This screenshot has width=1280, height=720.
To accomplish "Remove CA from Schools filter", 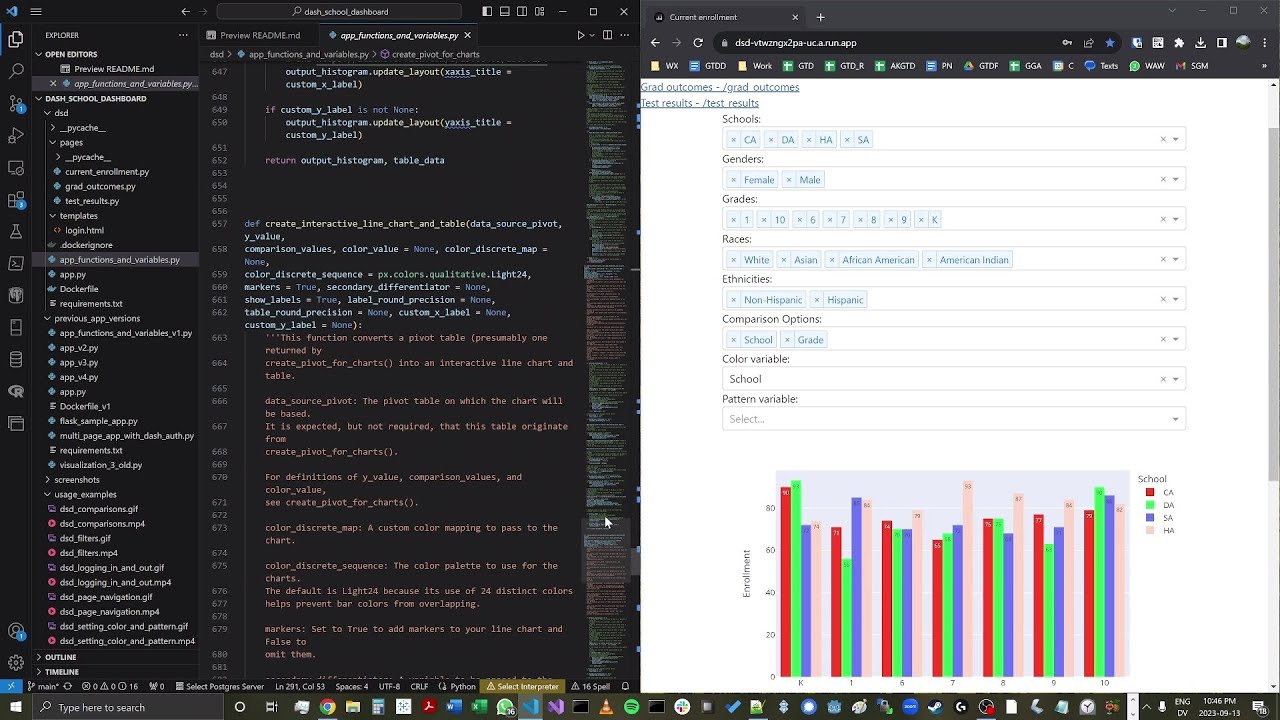I will (x=733, y=140).
